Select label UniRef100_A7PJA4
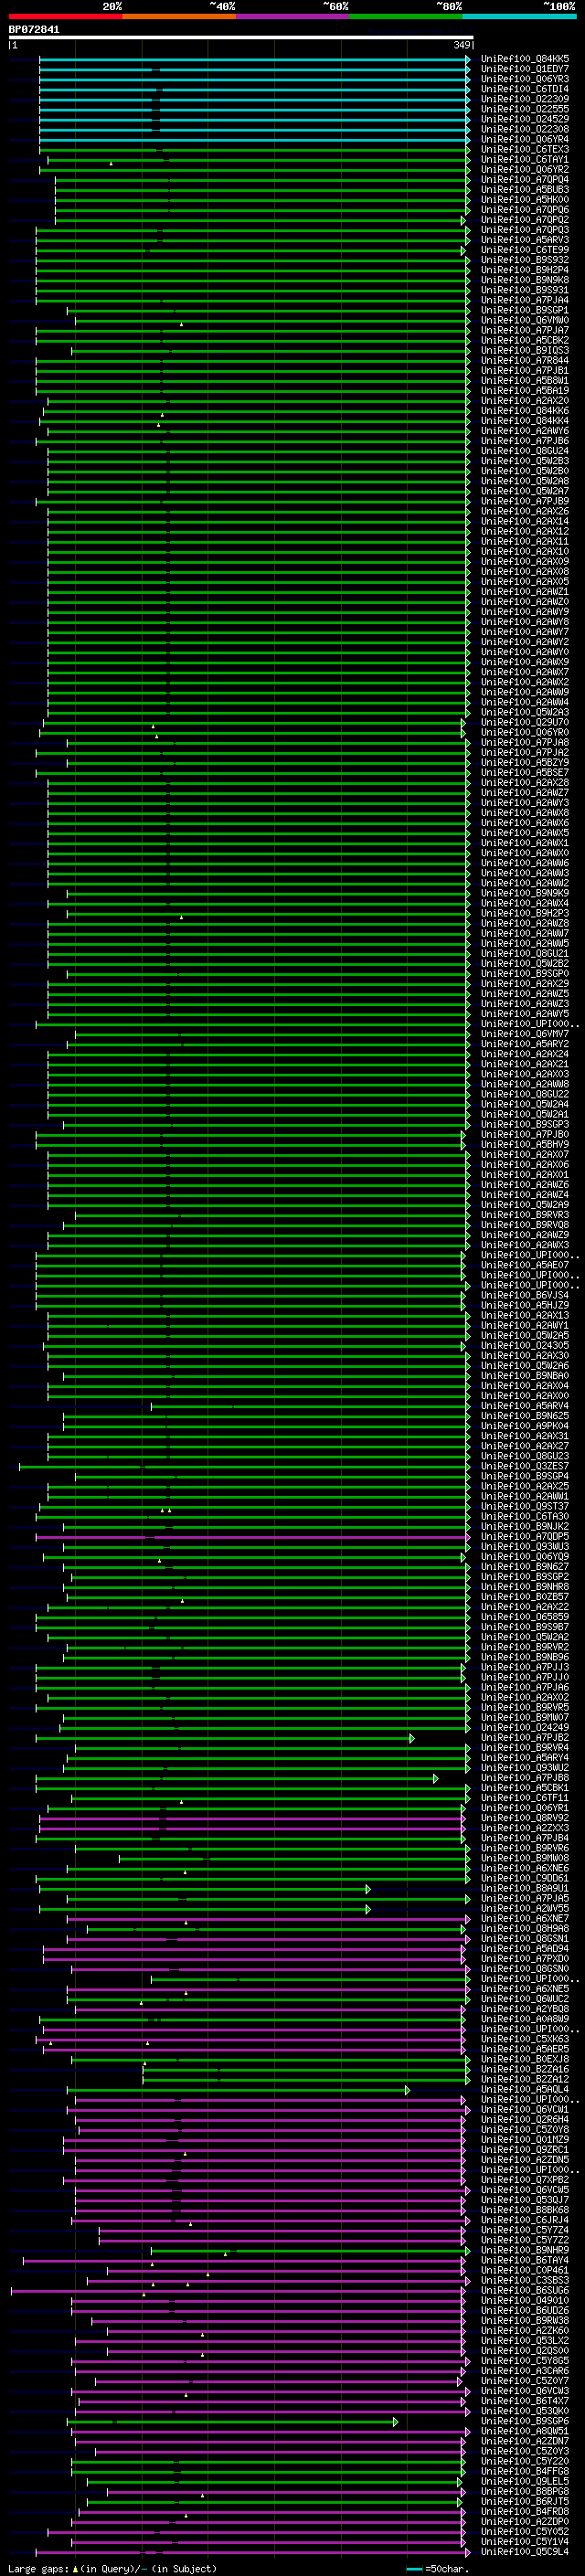Screen dimensions: 585x2576 [524, 300]
